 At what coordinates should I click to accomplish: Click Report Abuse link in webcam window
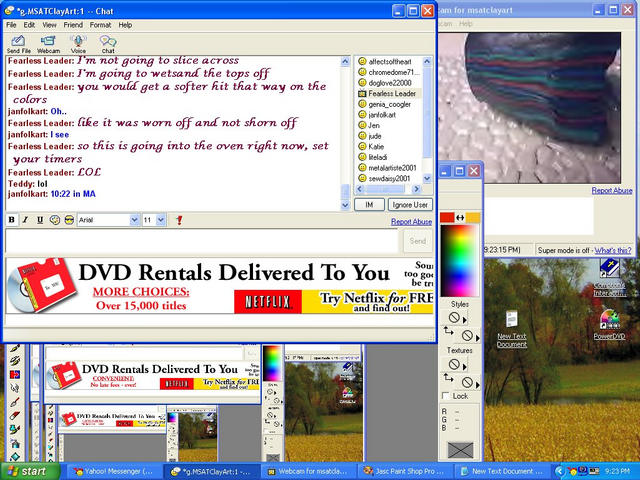612,191
